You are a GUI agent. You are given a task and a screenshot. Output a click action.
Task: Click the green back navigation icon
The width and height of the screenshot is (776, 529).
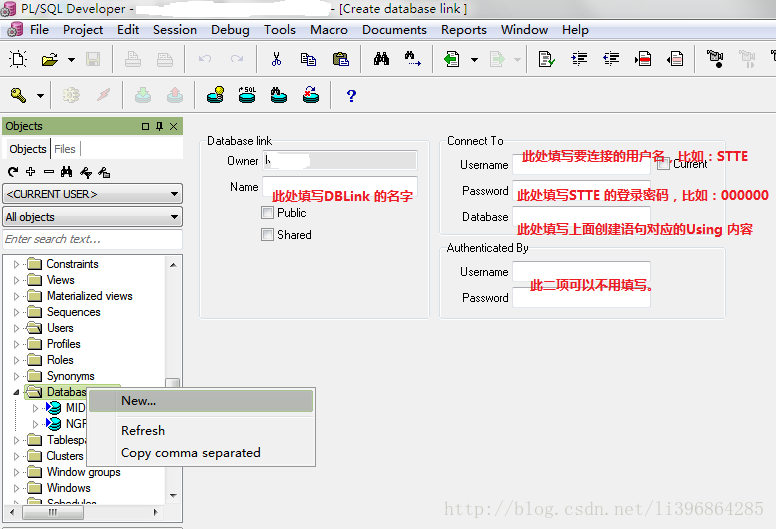click(451, 59)
